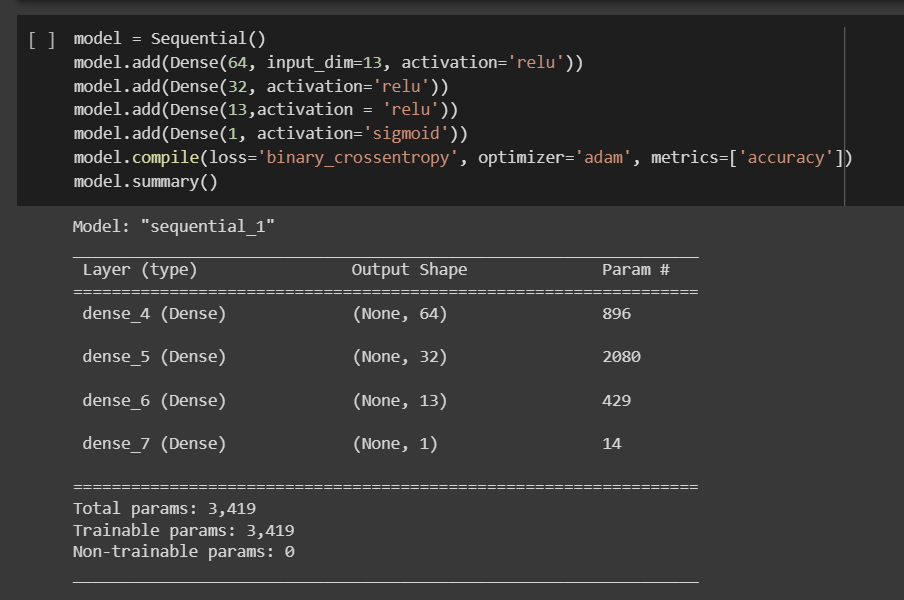Click the Dense(1, activation='sigmoid') line

270,134
